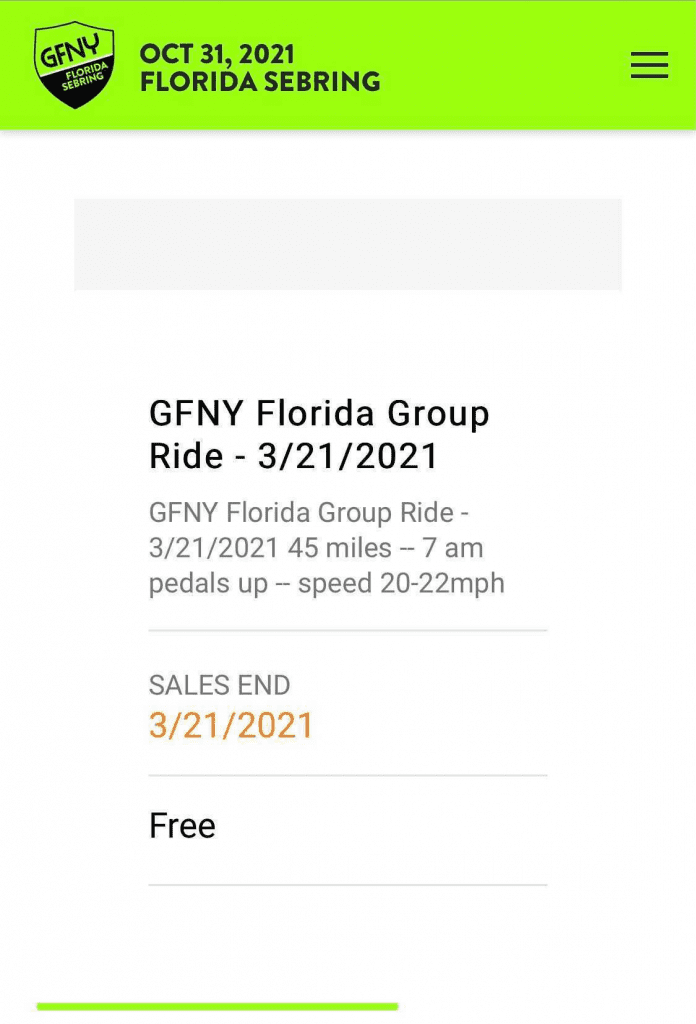Click the '3/21/2021 45 miles -- 7 am' line
Image resolution: width=696 pixels, height=1024 pixels.
(316, 548)
